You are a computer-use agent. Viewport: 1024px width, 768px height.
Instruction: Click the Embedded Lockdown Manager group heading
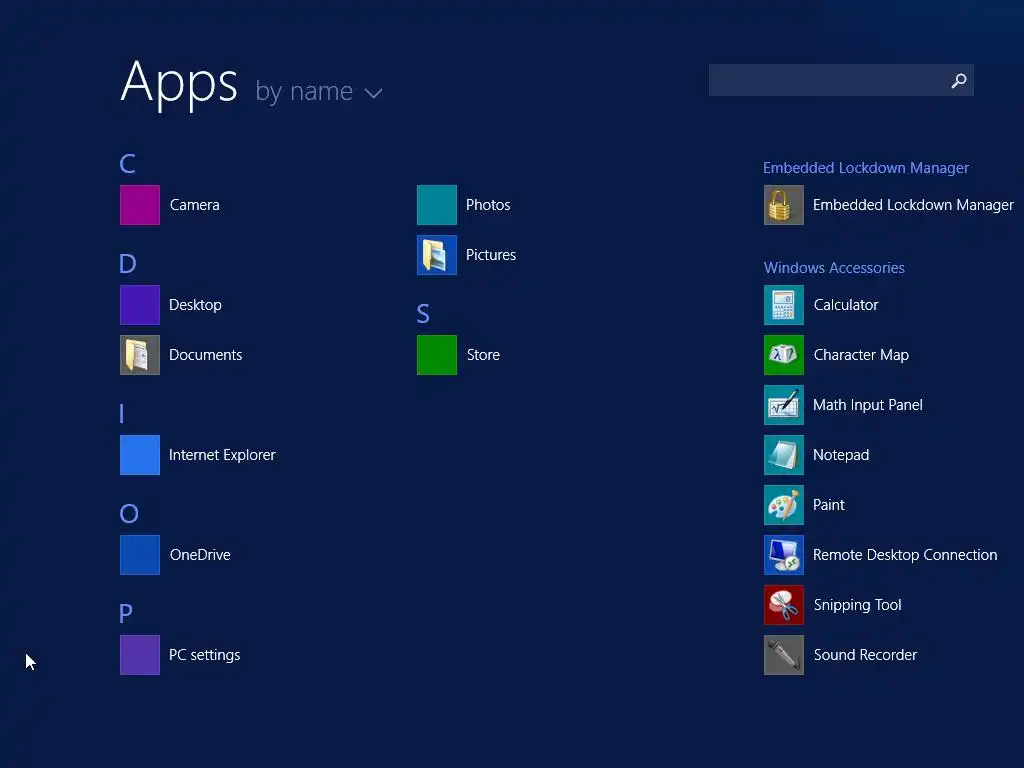click(866, 168)
